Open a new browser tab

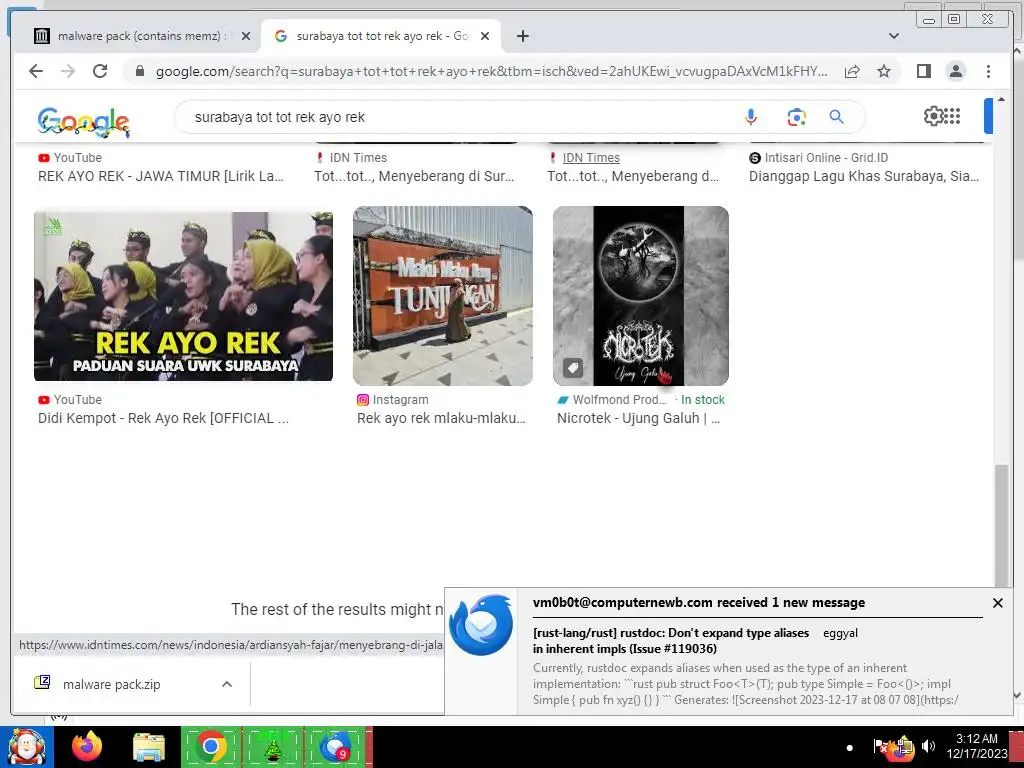tap(522, 36)
